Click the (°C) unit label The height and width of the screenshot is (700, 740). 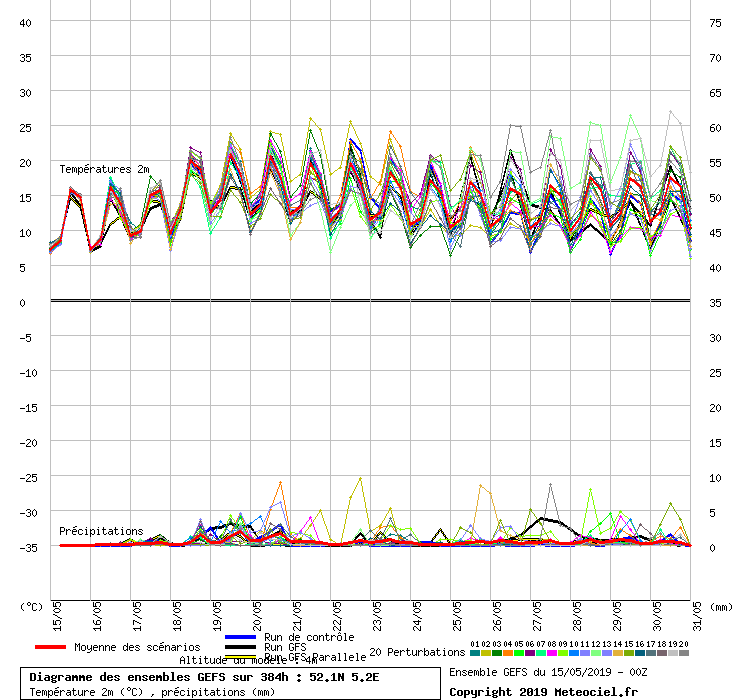[31, 607]
